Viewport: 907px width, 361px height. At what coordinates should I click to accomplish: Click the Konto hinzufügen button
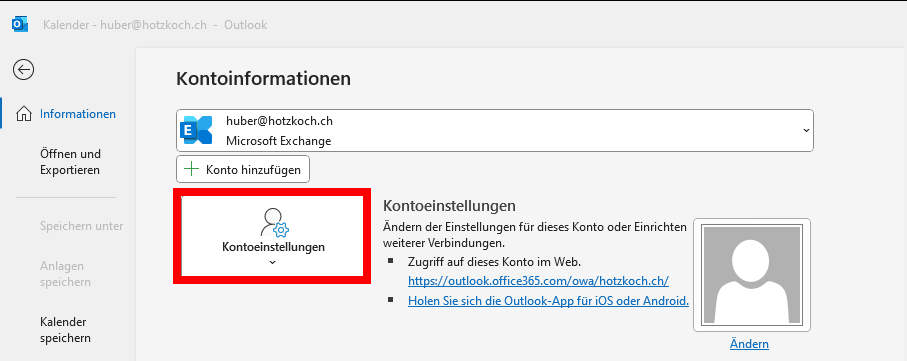(x=243, y=170)
